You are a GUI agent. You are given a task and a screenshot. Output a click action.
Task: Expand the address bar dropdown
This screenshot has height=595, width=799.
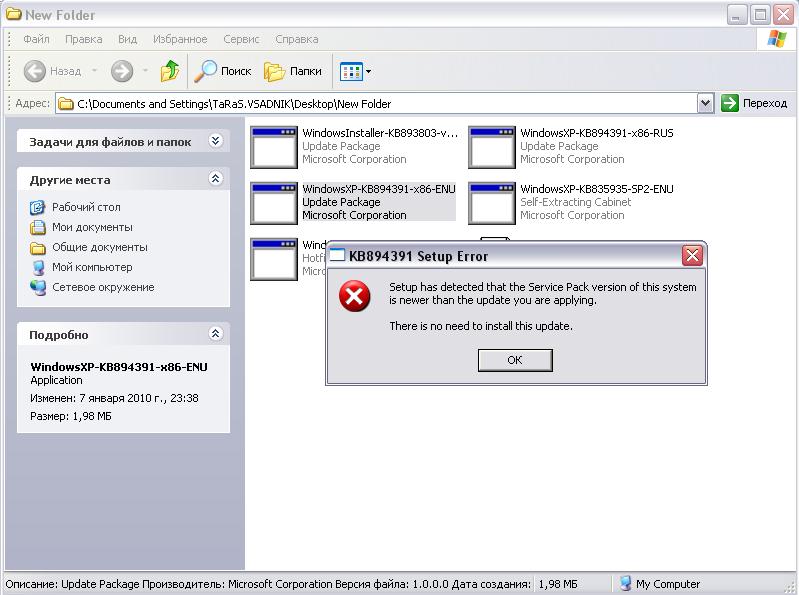(705, 103)
